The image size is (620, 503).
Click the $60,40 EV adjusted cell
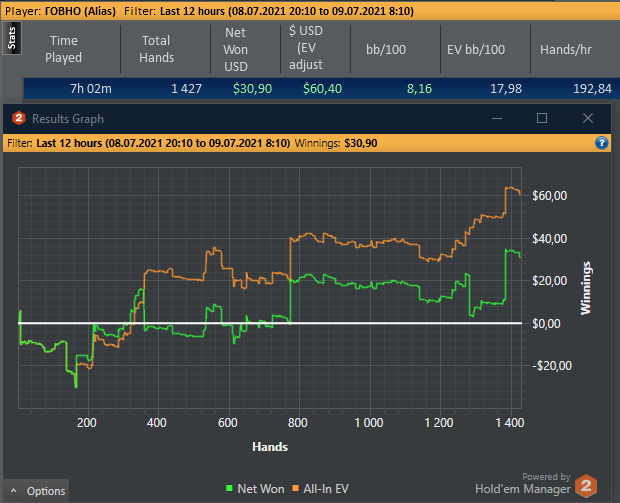pyautogui.click(x=322, y=89)
